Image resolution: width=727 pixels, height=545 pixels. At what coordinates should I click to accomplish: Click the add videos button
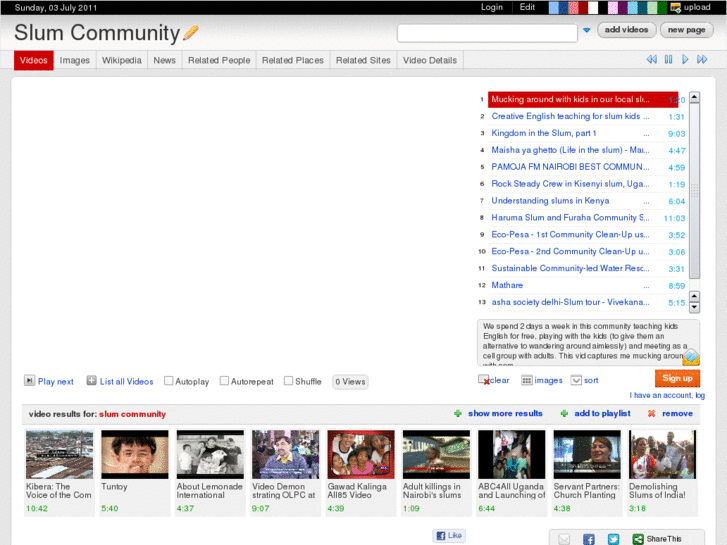626,30
